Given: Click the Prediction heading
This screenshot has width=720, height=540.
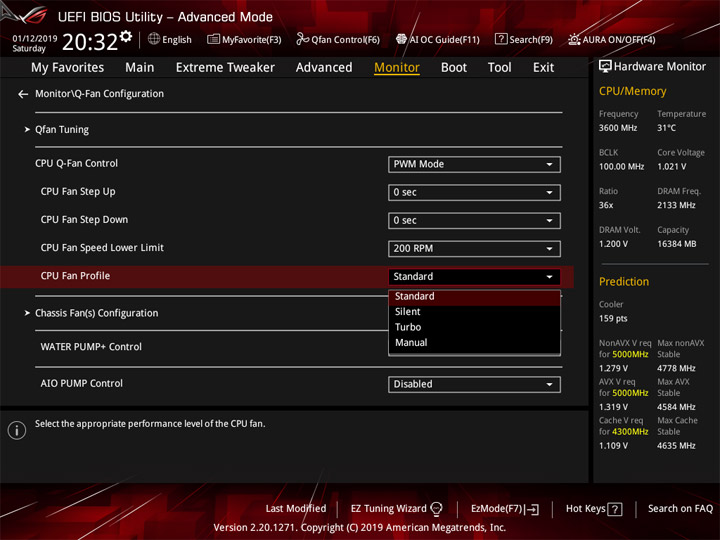Looking at the screenshot, I should tap(624, 281).
